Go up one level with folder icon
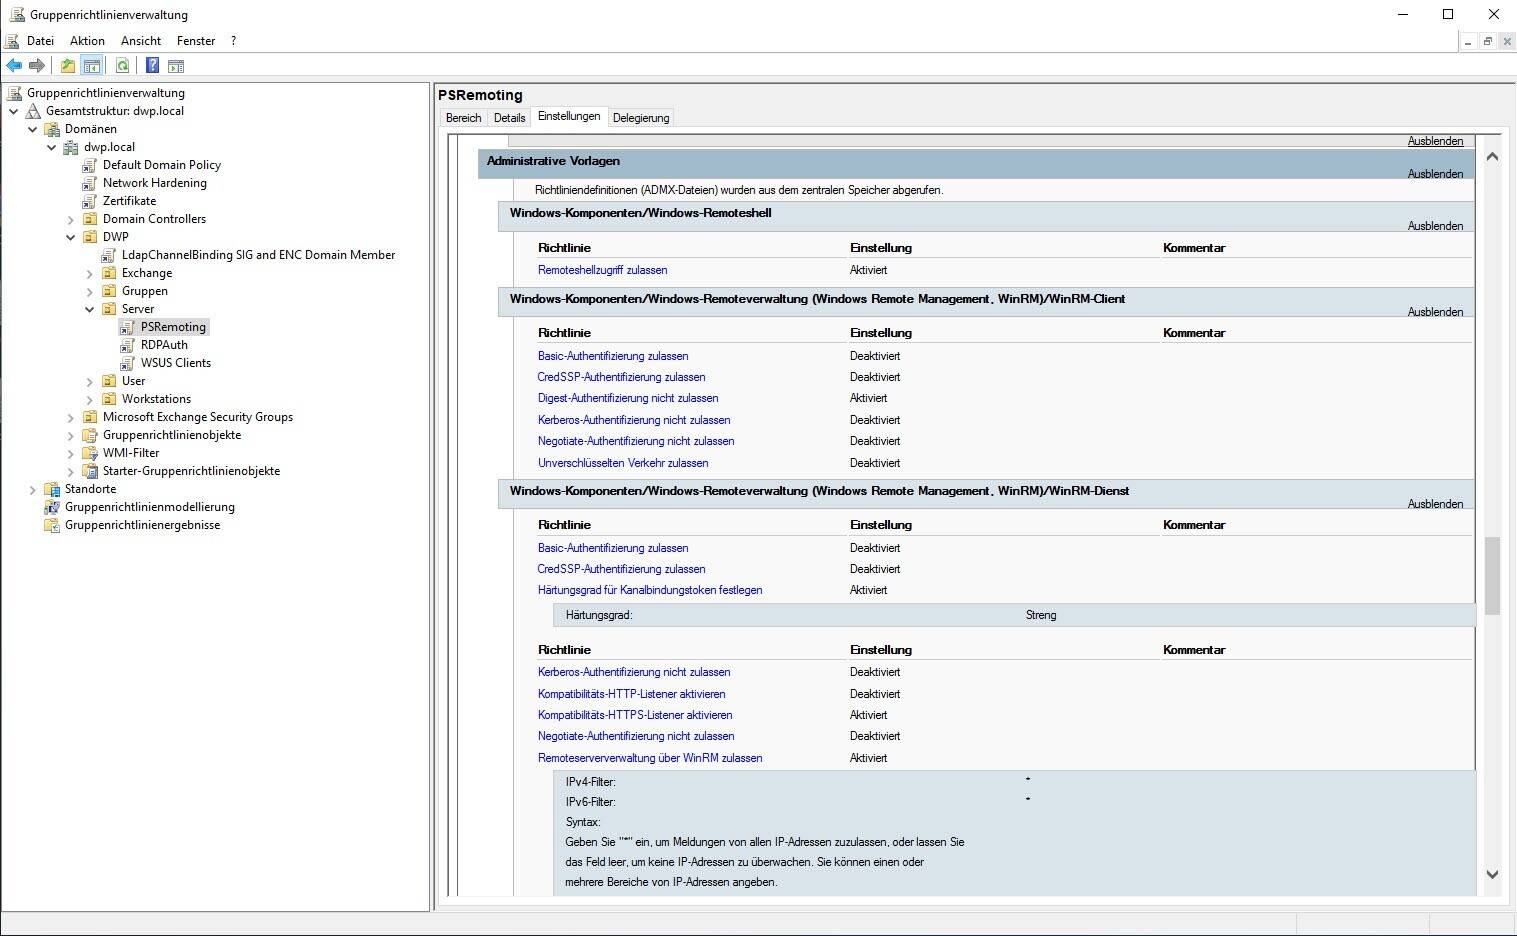Image resolution: width=1517 pixels, height=936 pixels. (x=67, y=66)
